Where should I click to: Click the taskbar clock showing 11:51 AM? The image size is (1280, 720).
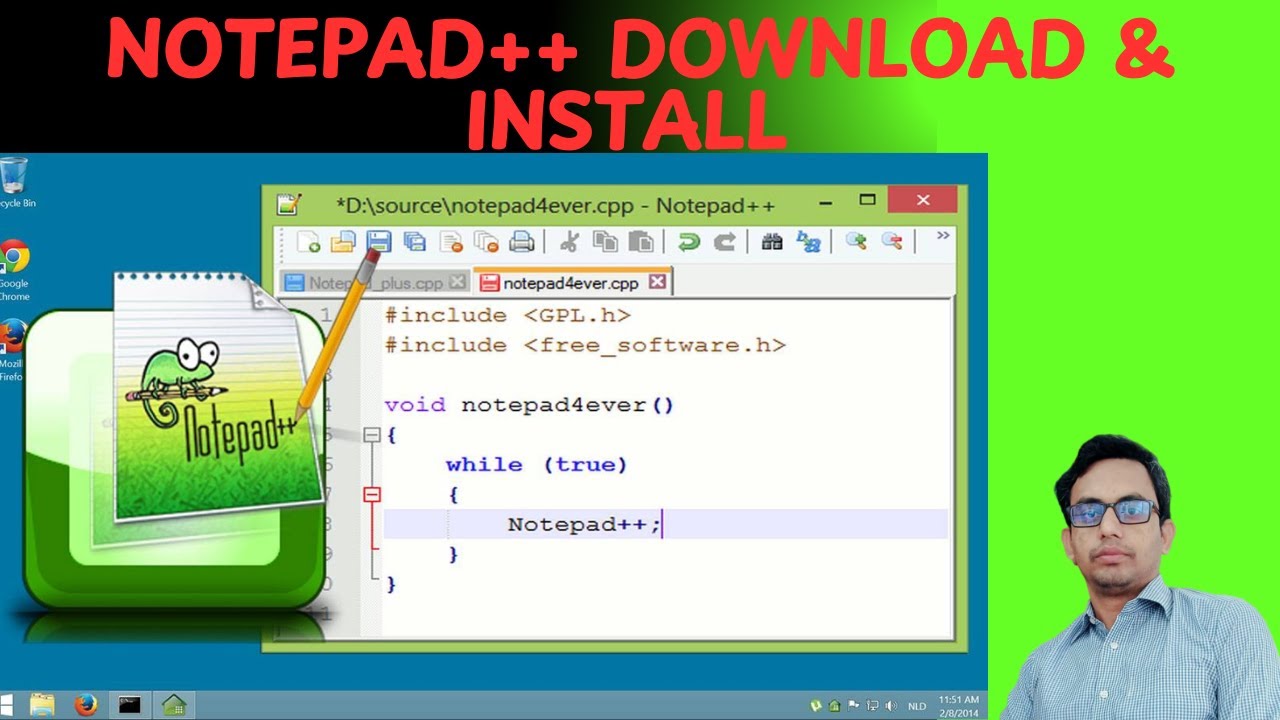point(959,705)
